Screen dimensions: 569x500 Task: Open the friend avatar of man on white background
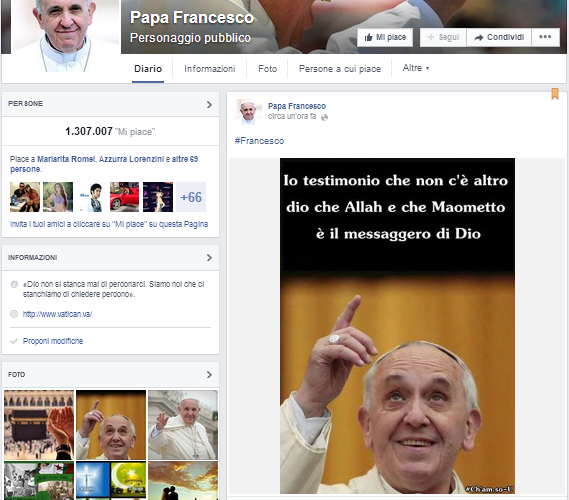click(91, 197)
